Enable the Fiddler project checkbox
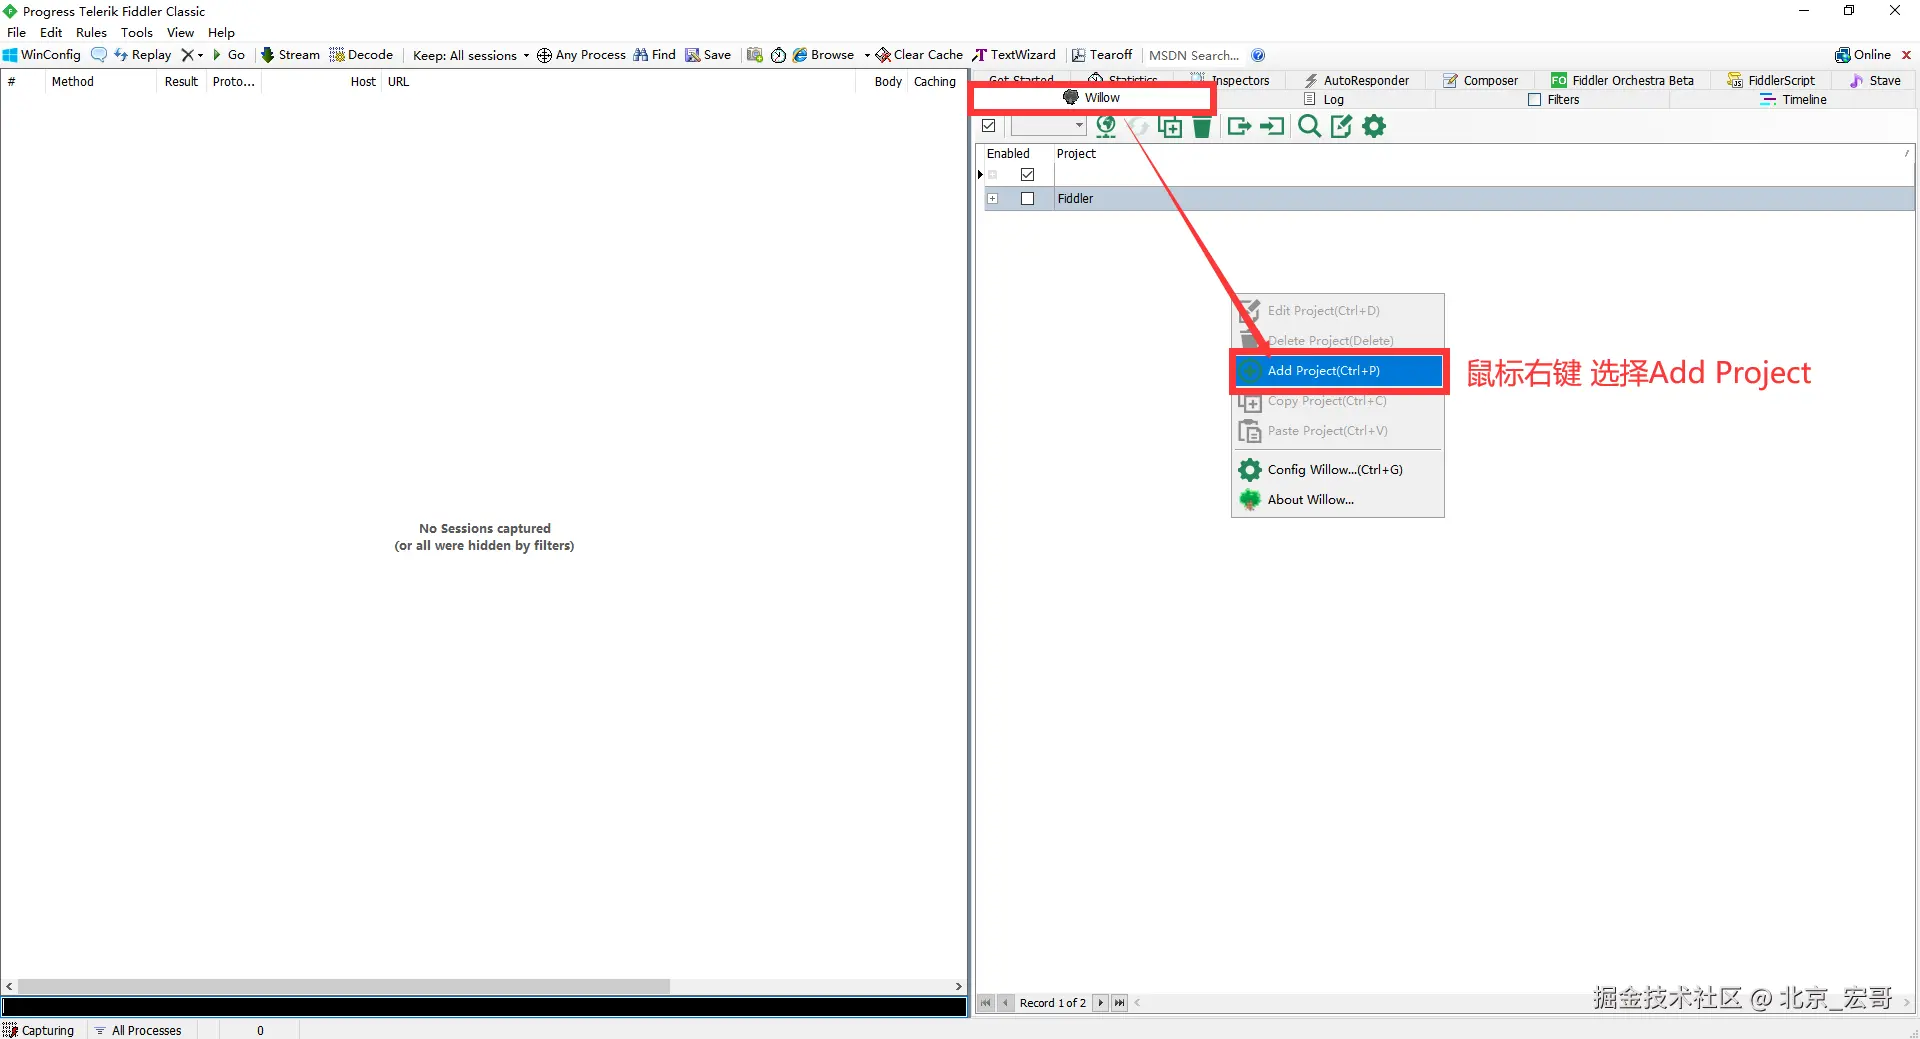Image resolution: width=1920 pixels, height=1039 pixels. coord(1027,199)
